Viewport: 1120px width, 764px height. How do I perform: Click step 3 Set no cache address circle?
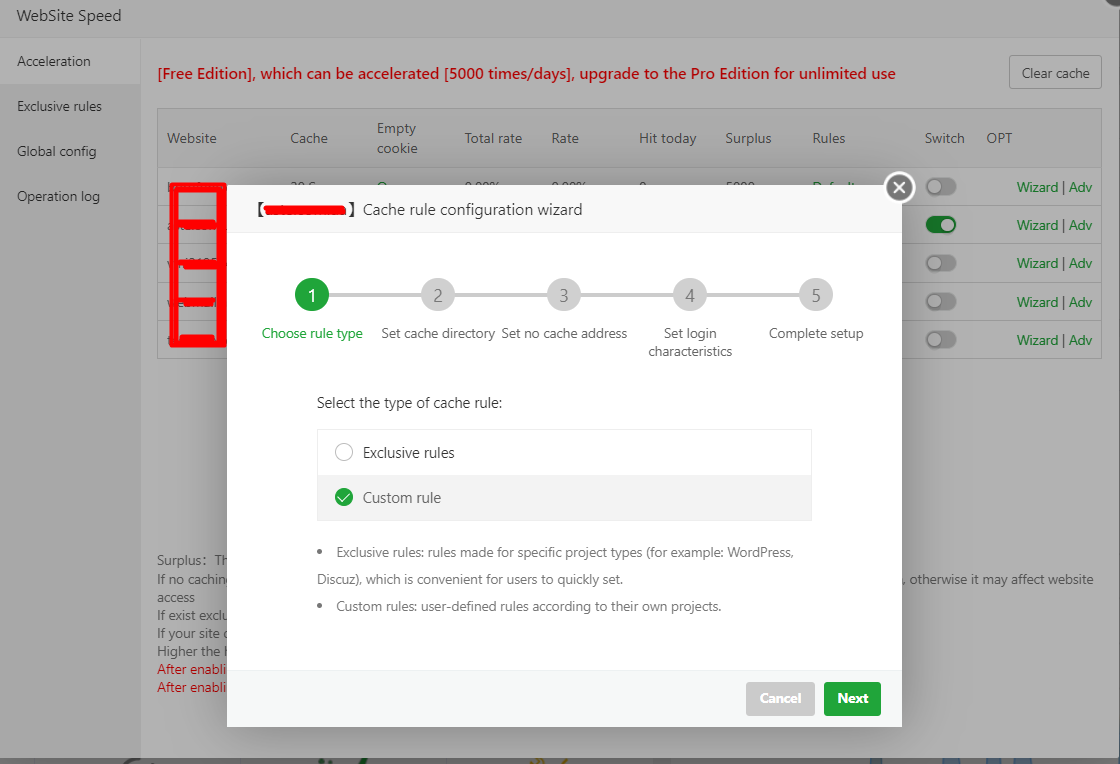click(x=564, y=295)
